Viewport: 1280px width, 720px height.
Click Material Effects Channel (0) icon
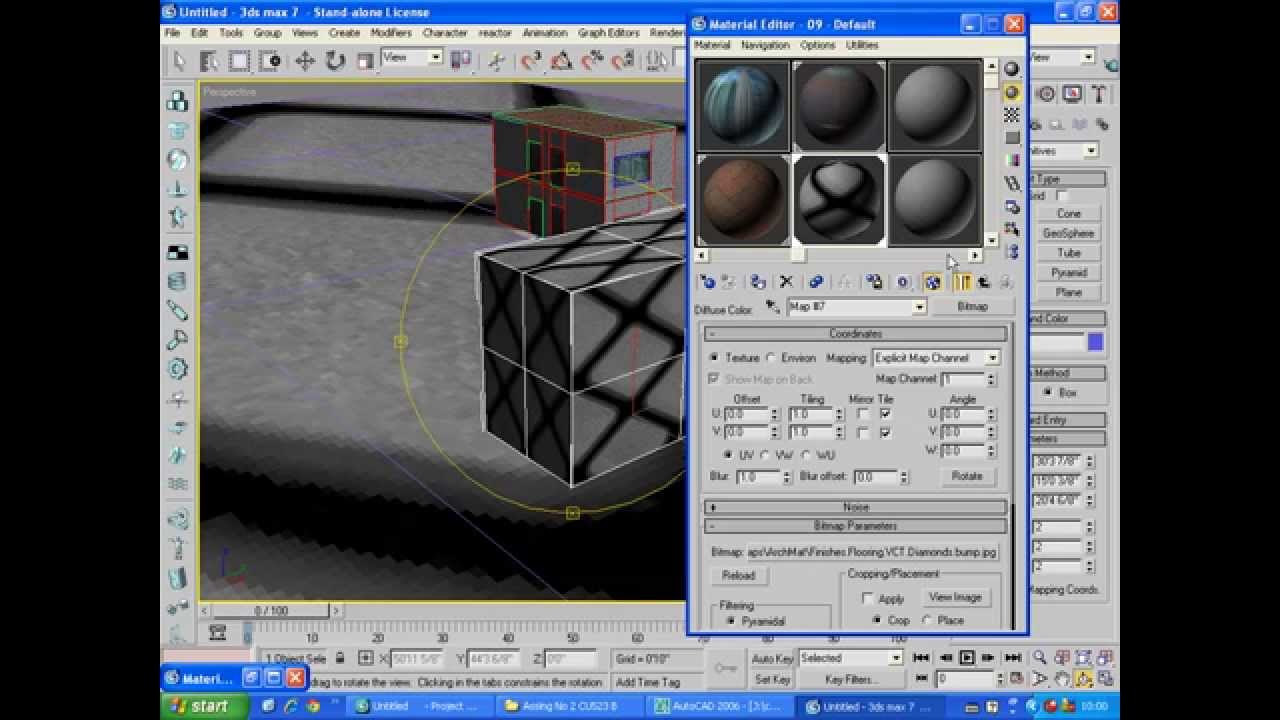[903, 283]
